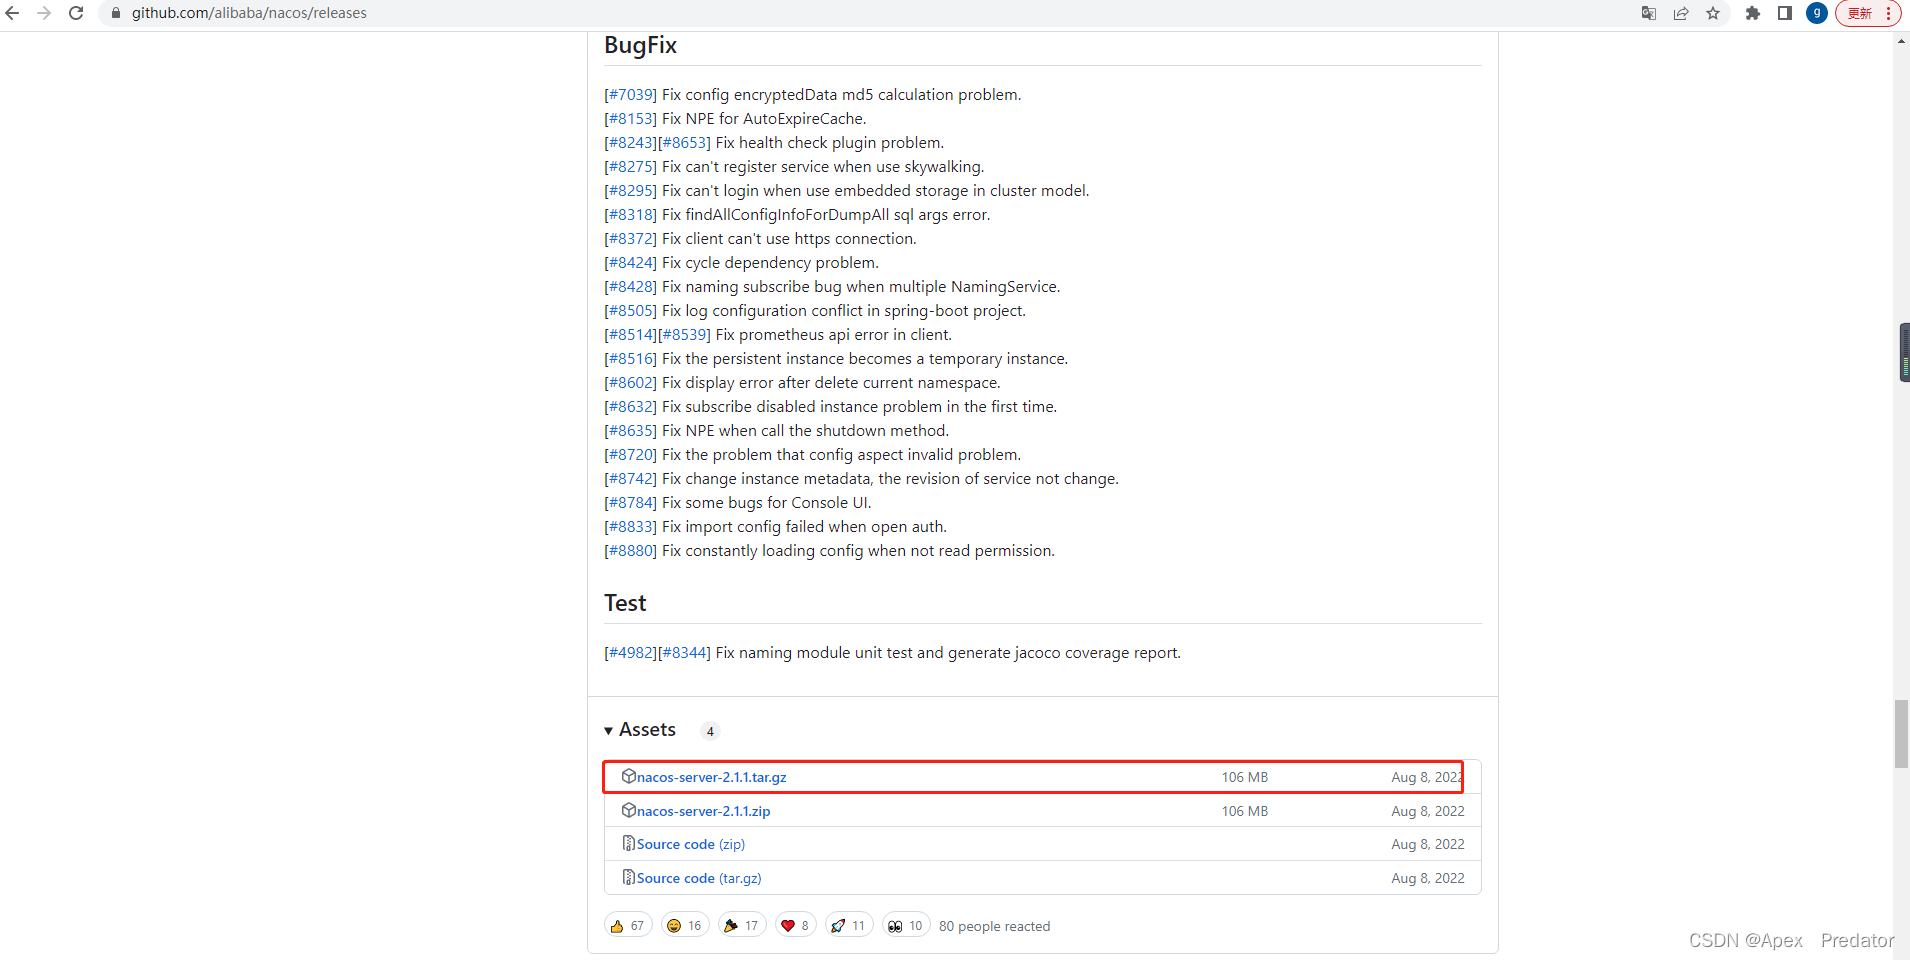Open issue #8243 link
Screen dimensions: 1910x960
tap(630, 143)
